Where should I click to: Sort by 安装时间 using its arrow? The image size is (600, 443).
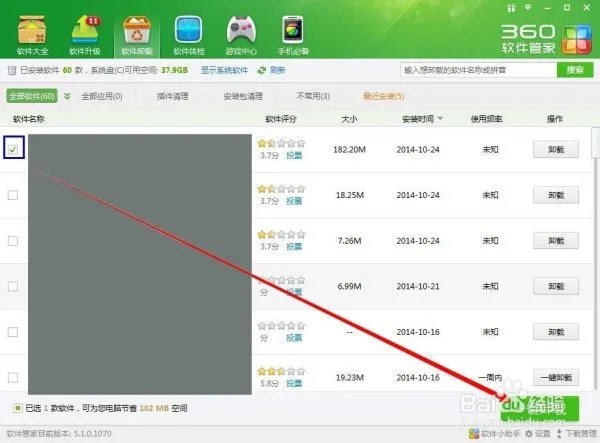coord(440,119)
